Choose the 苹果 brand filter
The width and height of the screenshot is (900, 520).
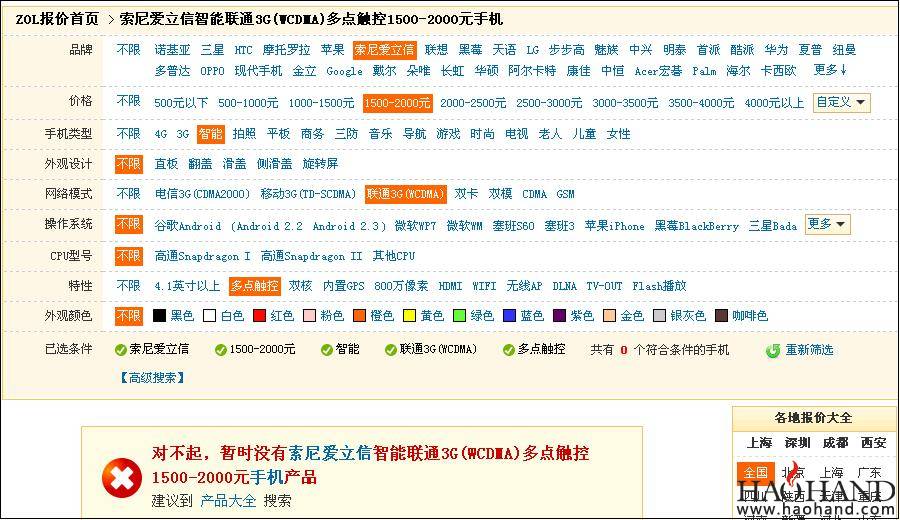(332, 50)
